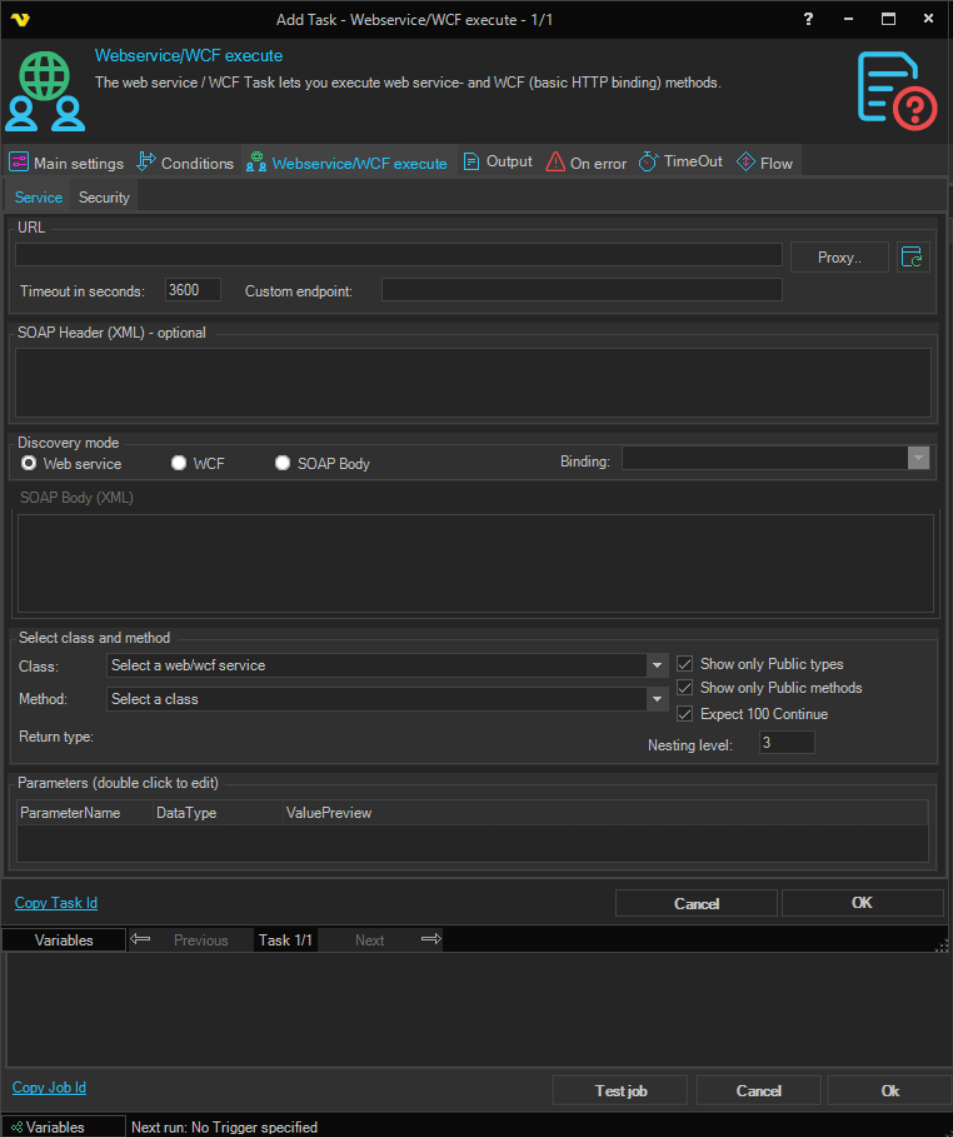The height and width of the screenshot is (1137, 953).
Task: Click the Webservice globe icon in header
Action: (45, 91)
